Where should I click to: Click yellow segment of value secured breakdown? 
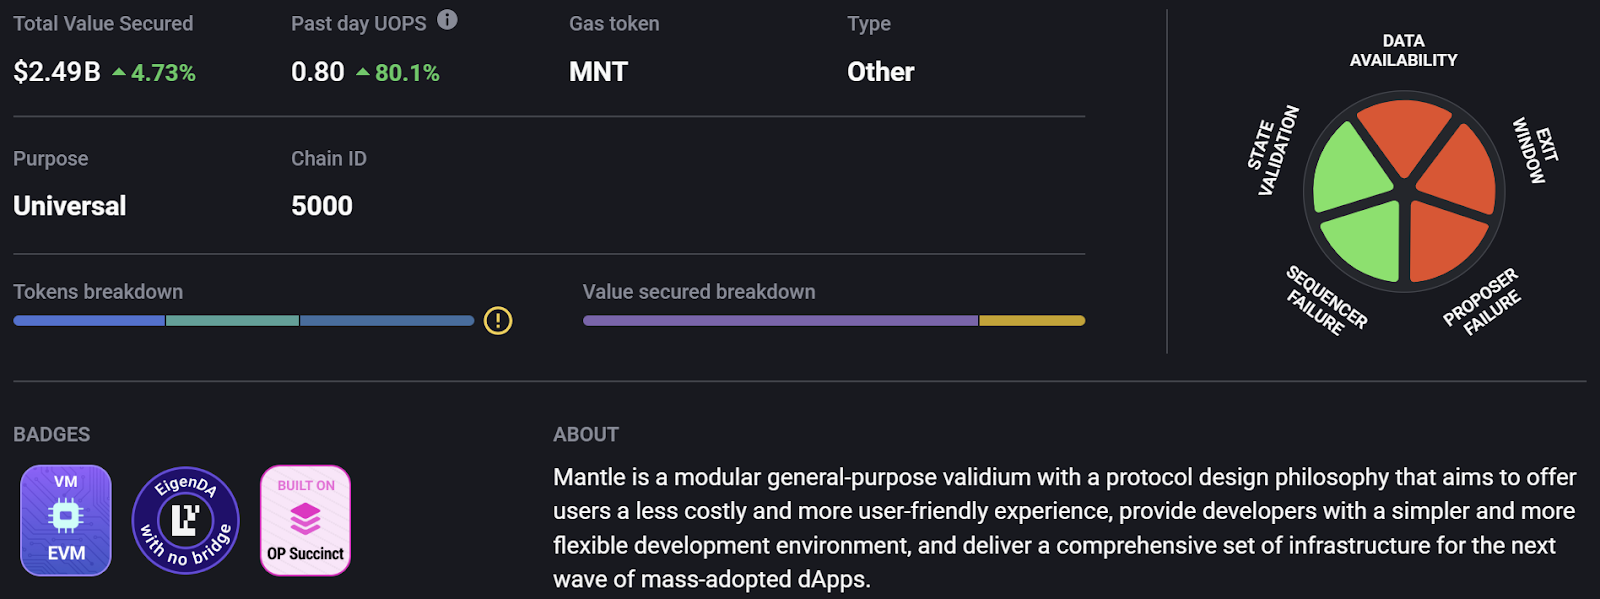pos(1032,321)
